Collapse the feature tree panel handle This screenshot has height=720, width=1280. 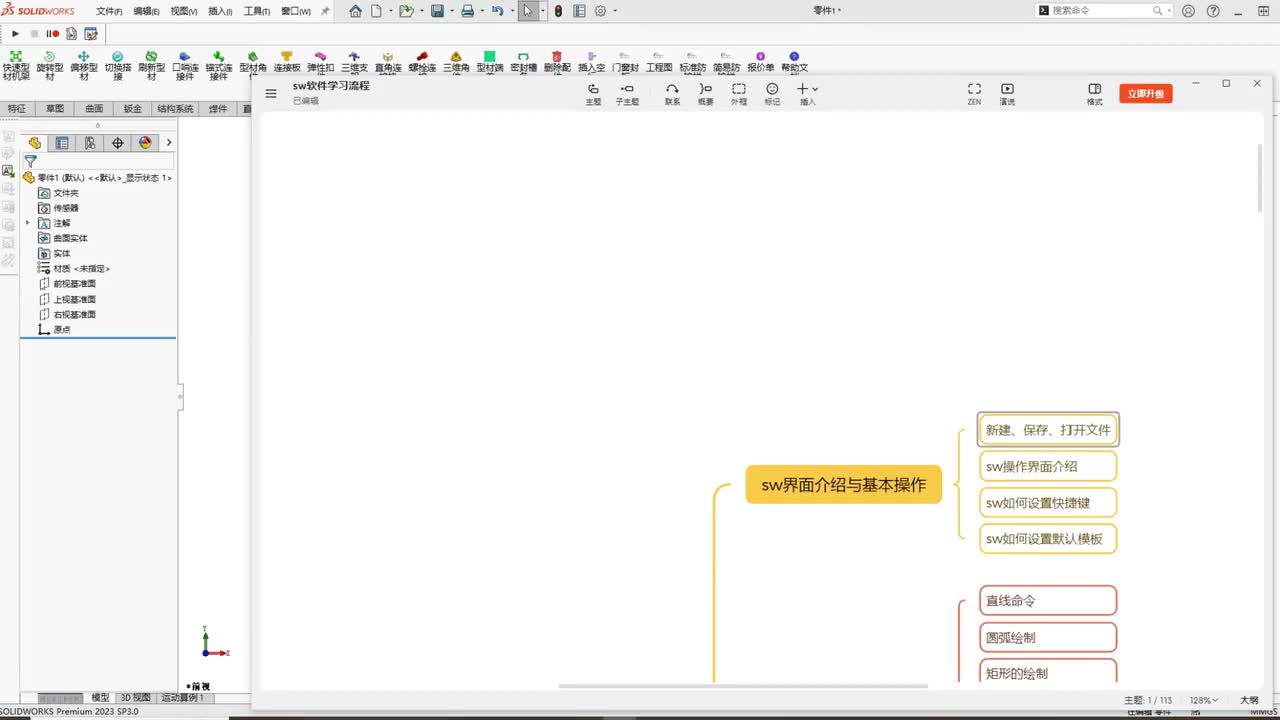pos(180,397)
